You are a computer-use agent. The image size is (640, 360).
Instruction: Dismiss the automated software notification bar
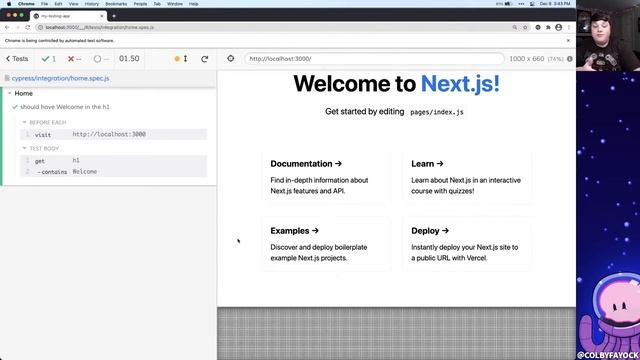click(x=568, y=40)
